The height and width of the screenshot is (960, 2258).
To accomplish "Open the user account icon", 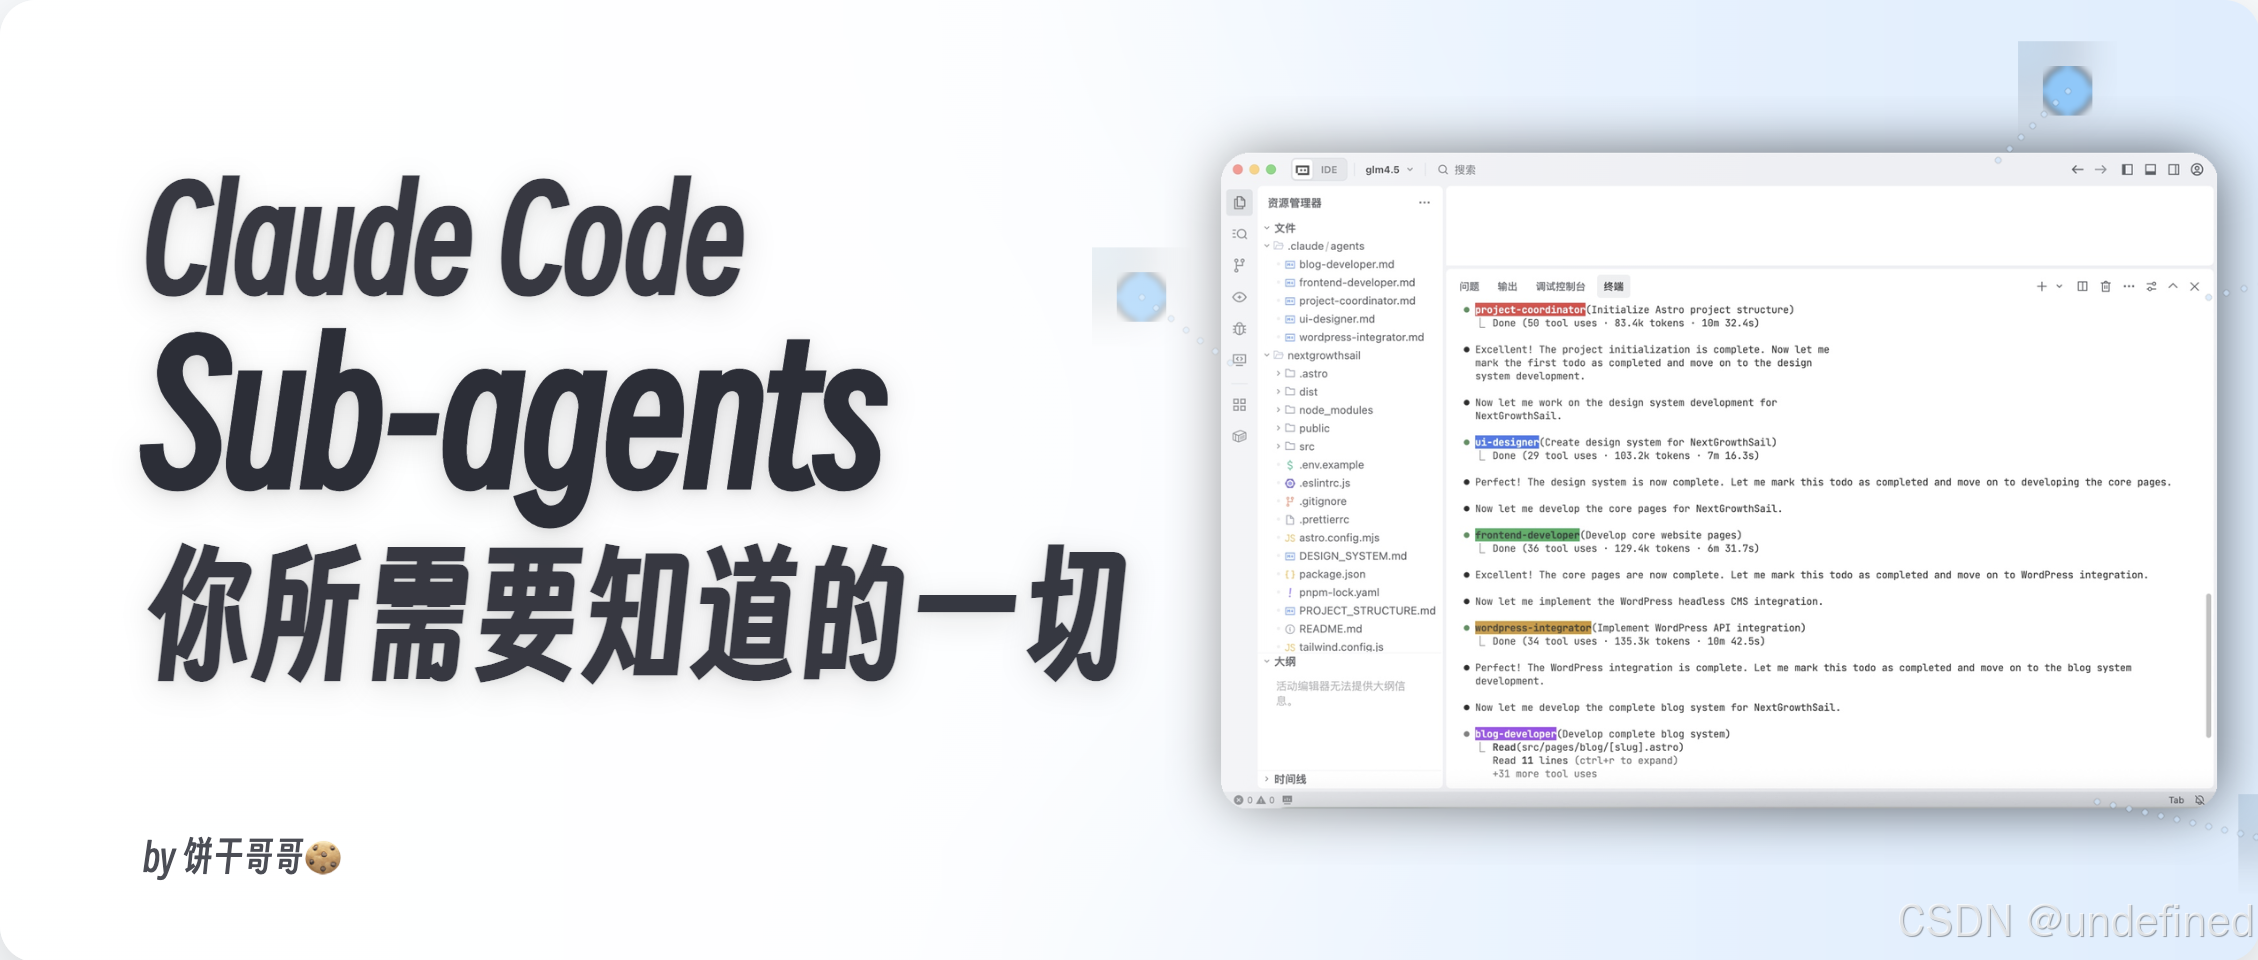I will (2197, 170).
